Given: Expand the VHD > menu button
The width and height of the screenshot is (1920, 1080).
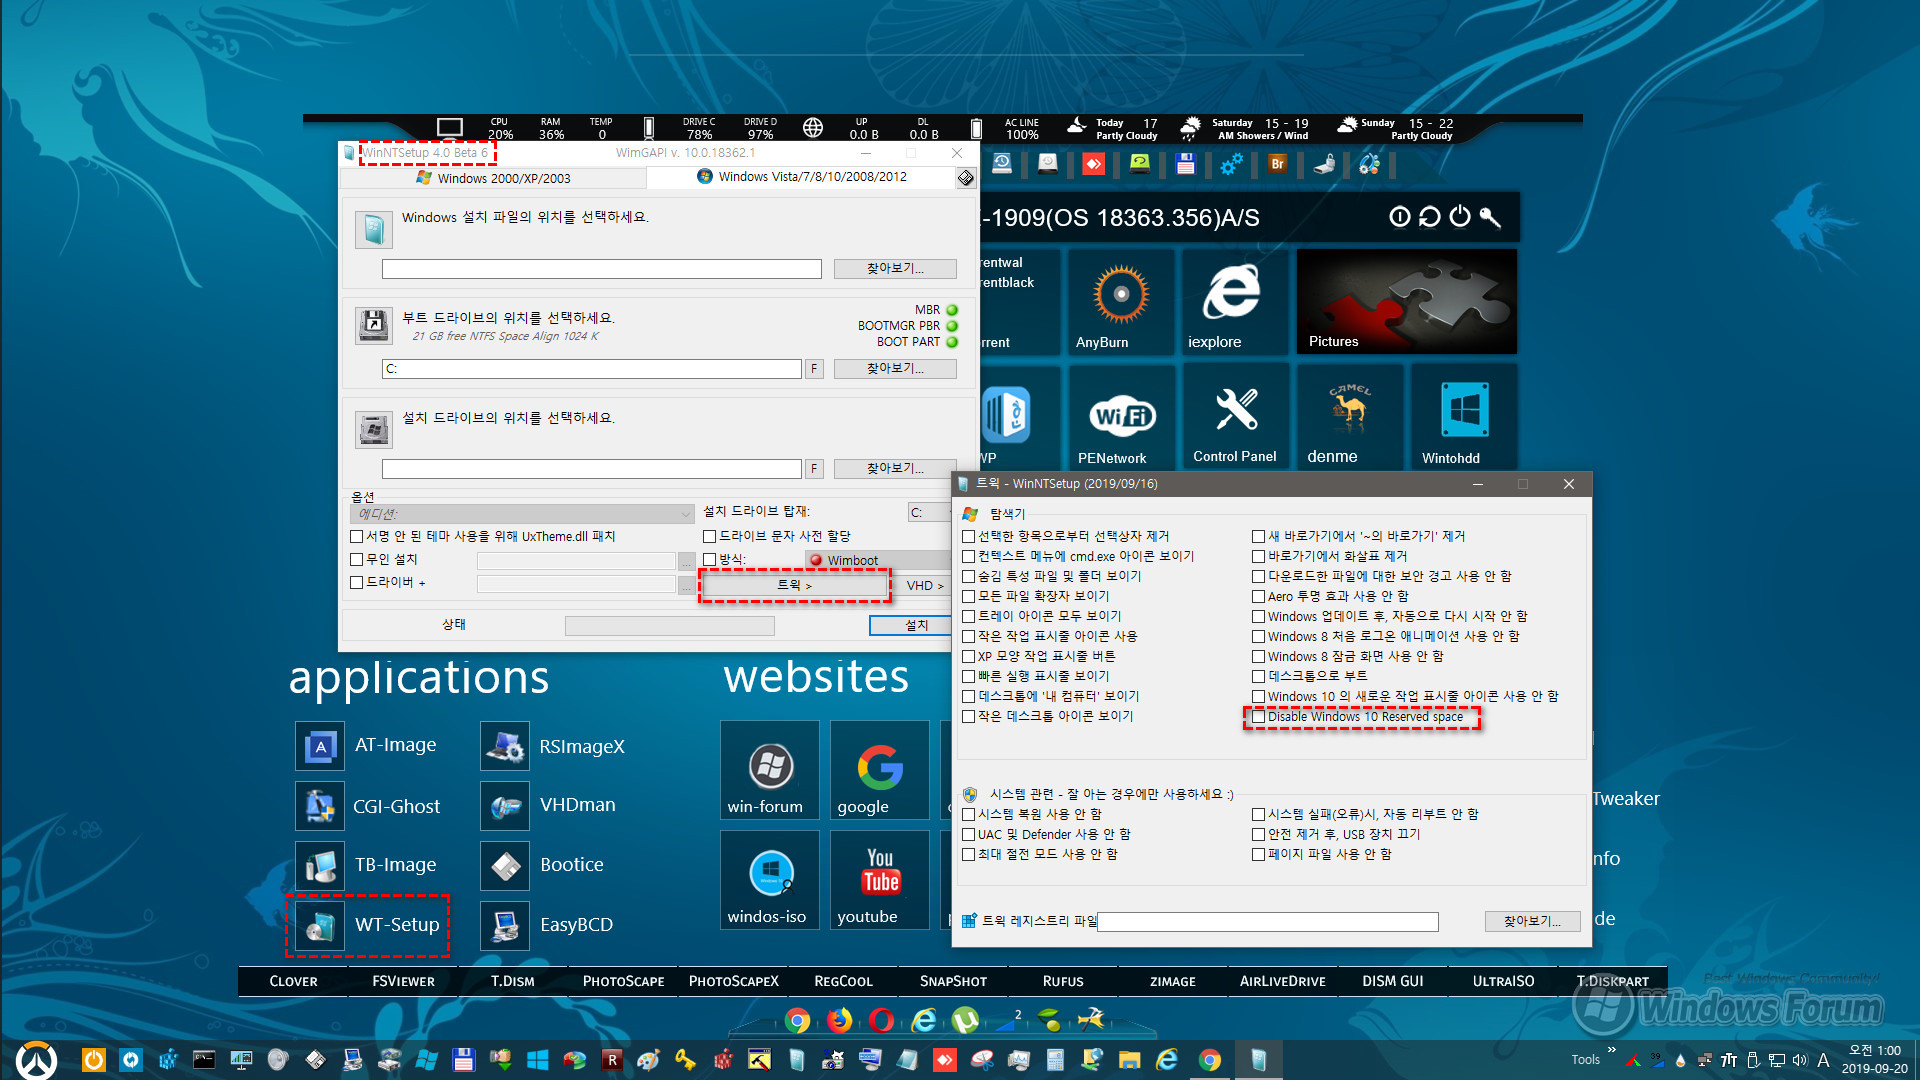Looking at the screenshot, I should coord(925,586).
